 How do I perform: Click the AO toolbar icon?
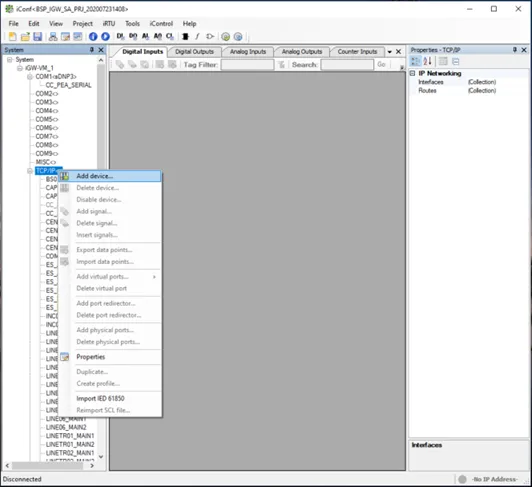(x=158, y=36)
